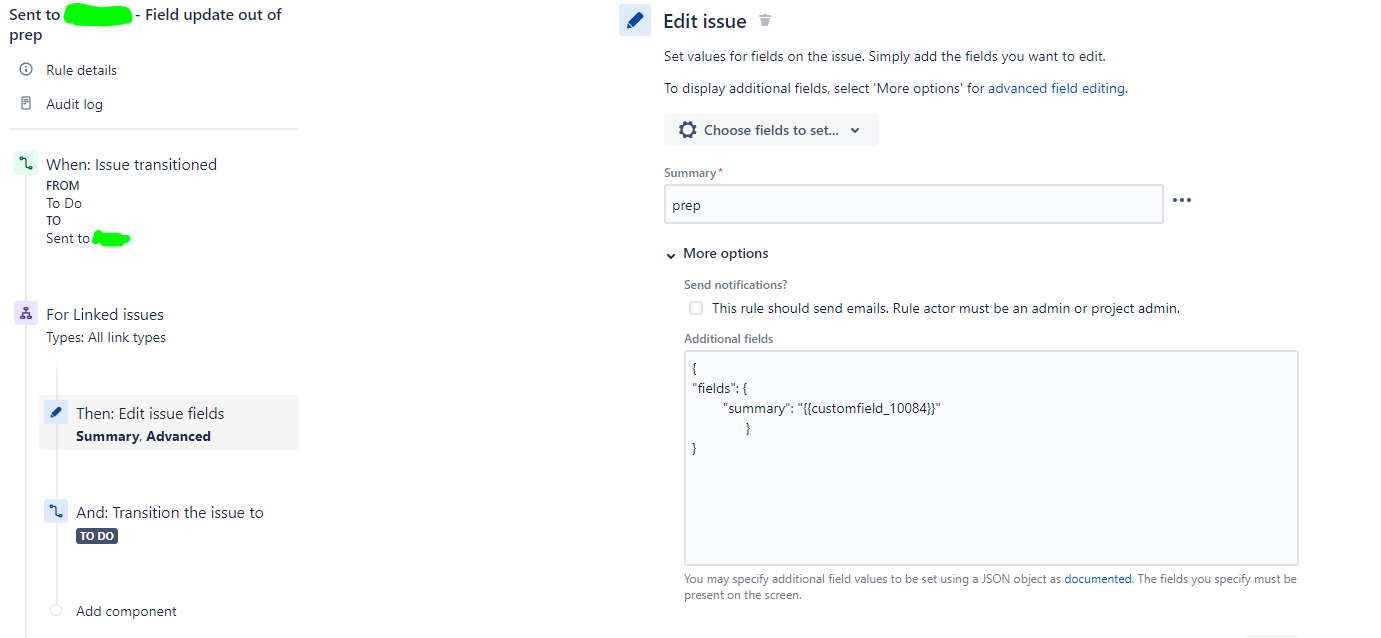Enable the send emails checkbox
The width and height of the screenshot is (1381, 638).
click(695, 308)
